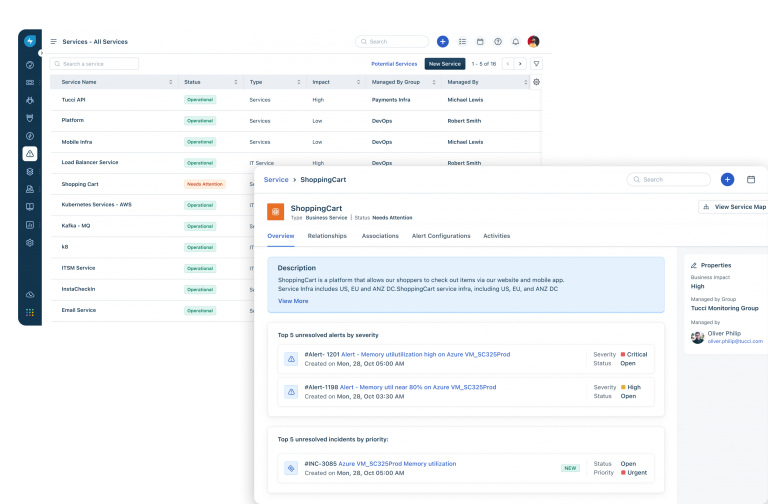The width and height of the screenshot is (768, 504).
Task: Click the New Service button
Action: click(444, 63)
